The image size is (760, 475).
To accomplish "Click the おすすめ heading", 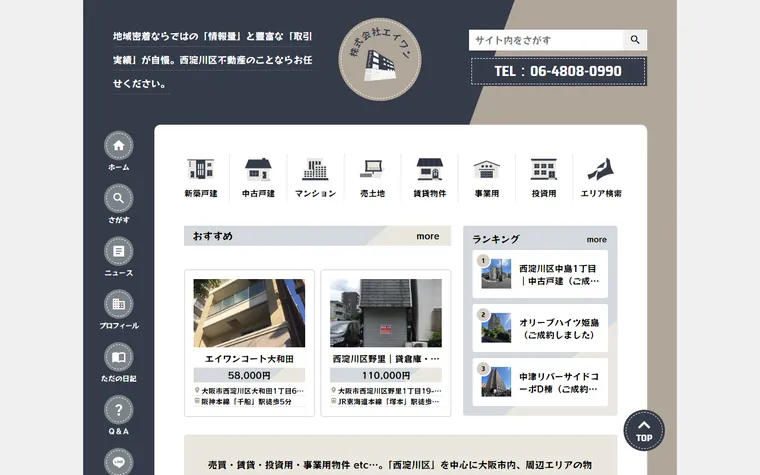I will coord(213,236).
